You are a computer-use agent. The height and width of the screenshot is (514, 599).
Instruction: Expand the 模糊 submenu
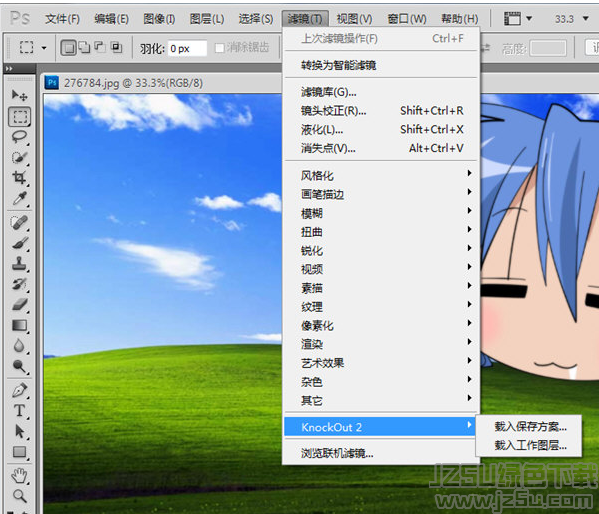[382, 213]
